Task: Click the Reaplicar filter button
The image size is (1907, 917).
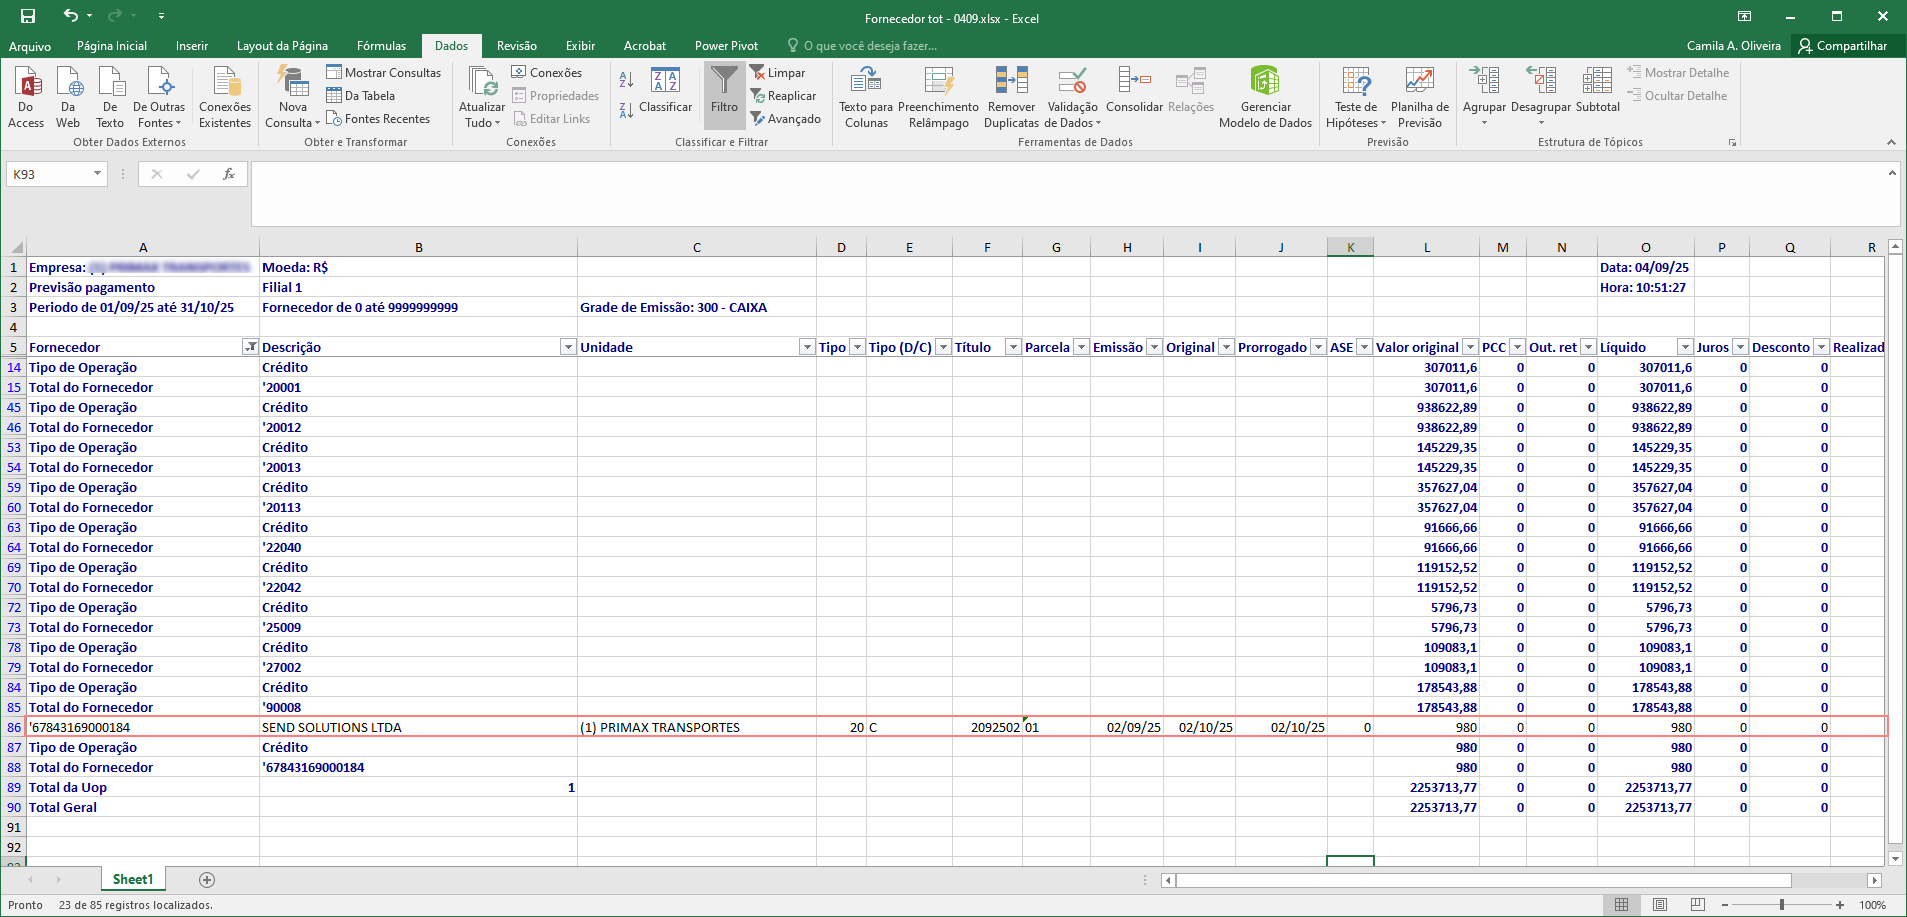Action: (x=783, y=96)
